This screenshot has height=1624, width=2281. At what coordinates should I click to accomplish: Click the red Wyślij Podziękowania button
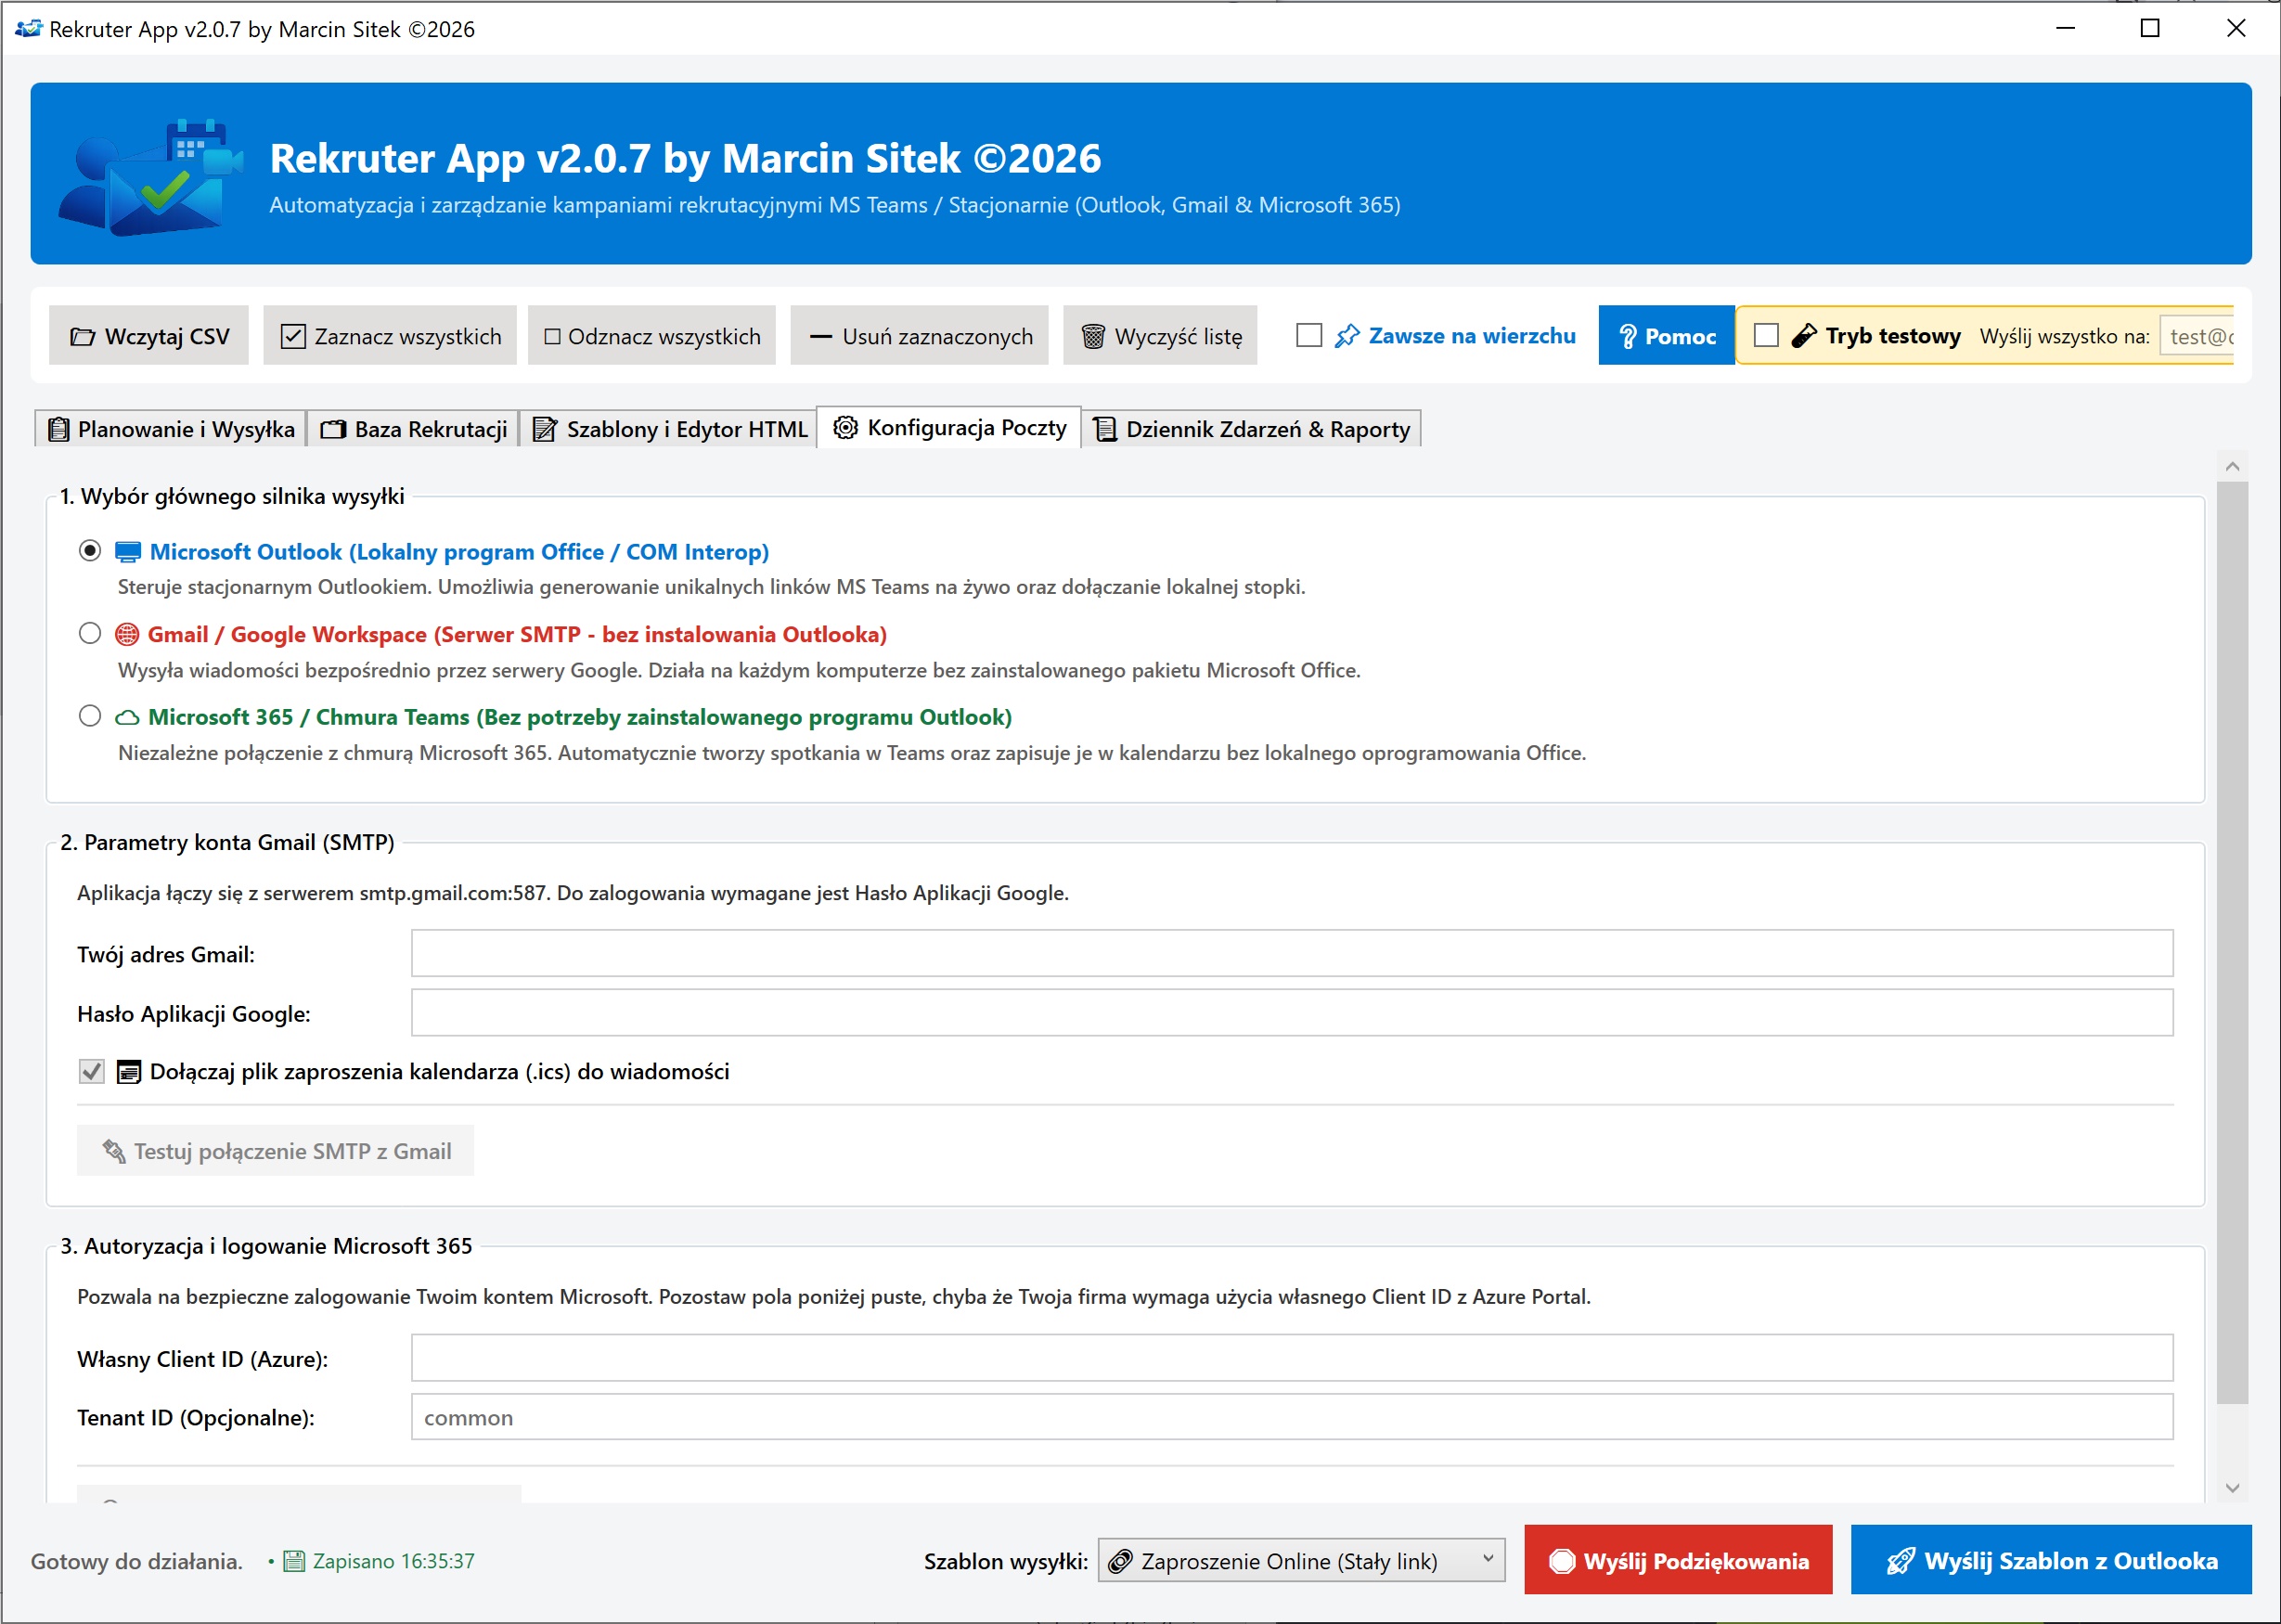(1678, 1560)
